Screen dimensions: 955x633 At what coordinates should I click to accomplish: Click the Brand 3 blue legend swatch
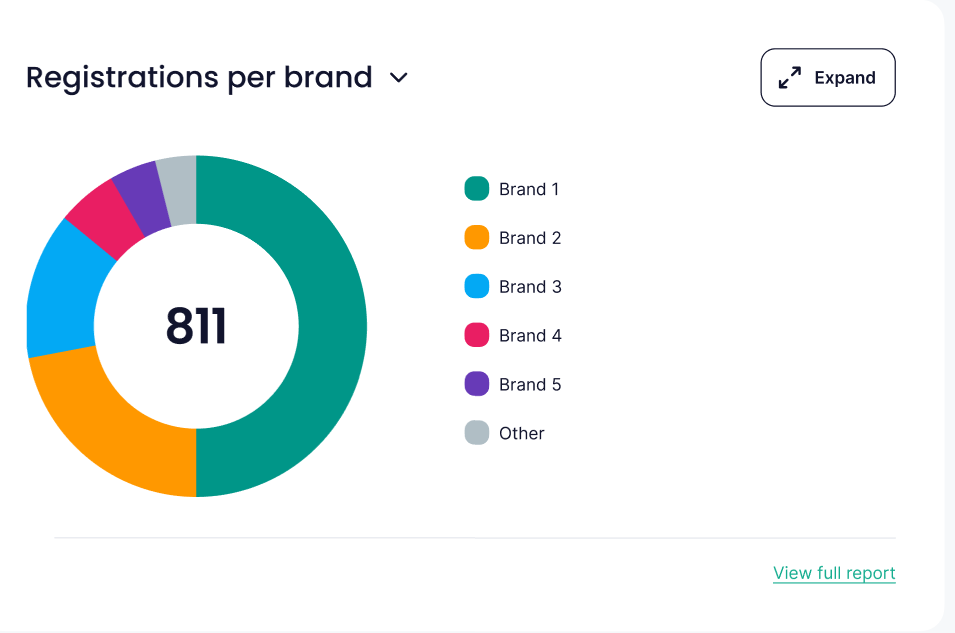(477, 287)
